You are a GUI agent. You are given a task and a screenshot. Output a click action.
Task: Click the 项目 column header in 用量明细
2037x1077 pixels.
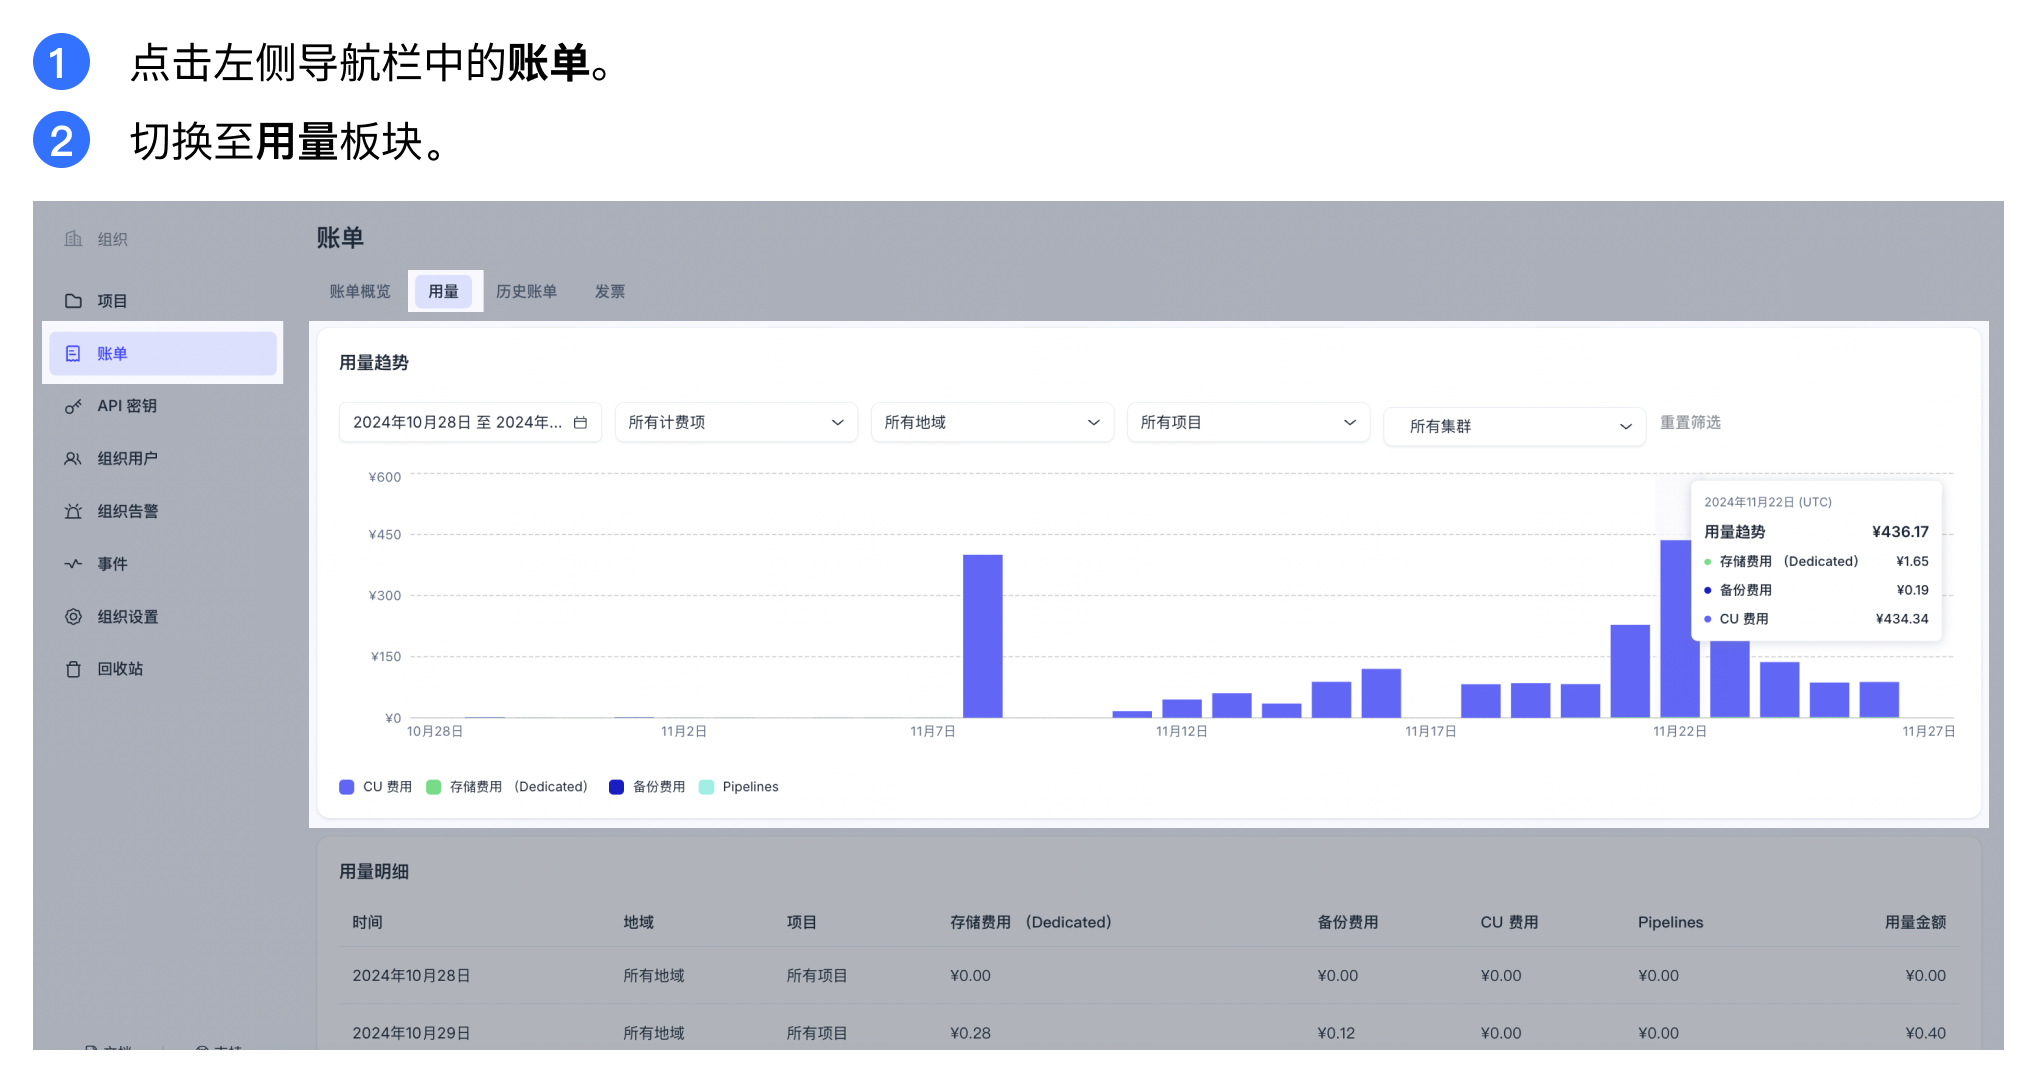pos(801,922)
